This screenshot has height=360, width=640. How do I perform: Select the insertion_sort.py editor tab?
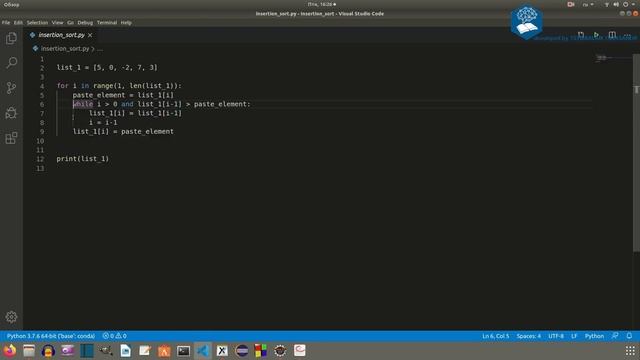[x=61, y=35]
